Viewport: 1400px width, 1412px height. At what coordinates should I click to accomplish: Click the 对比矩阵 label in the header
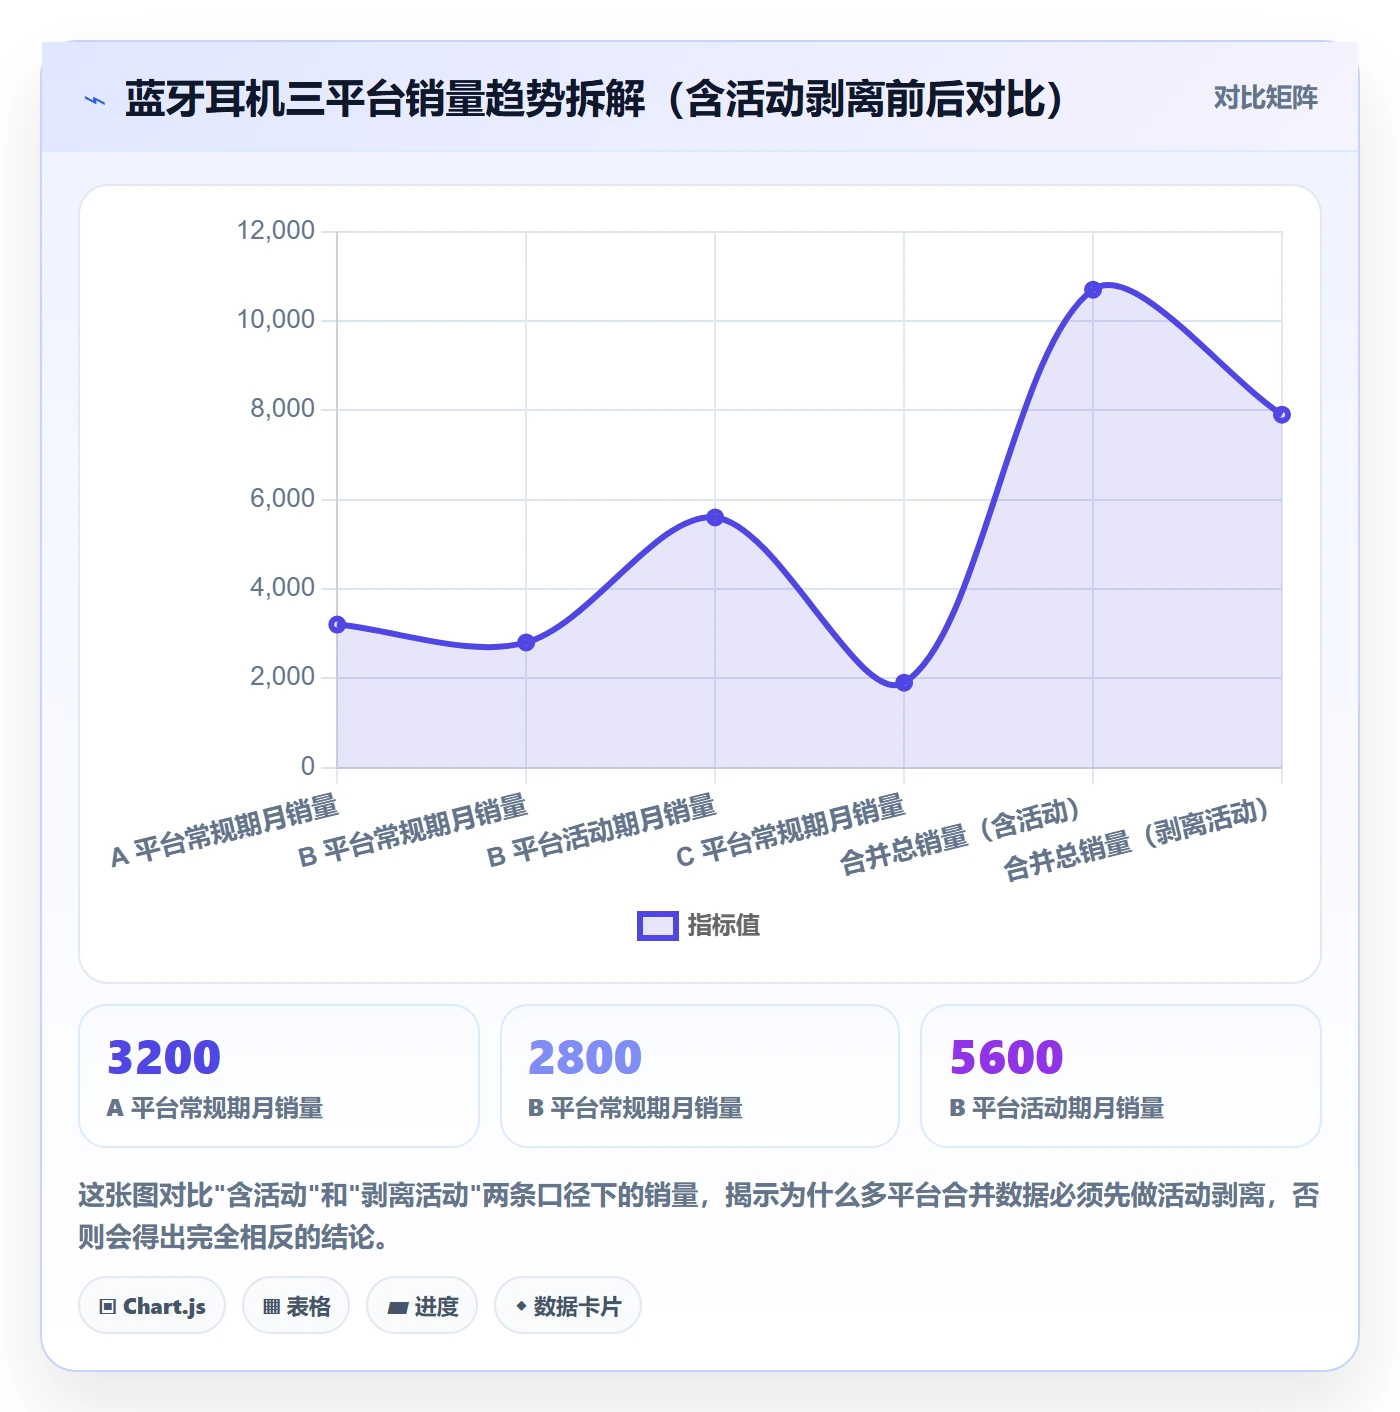pos(1265,98)
